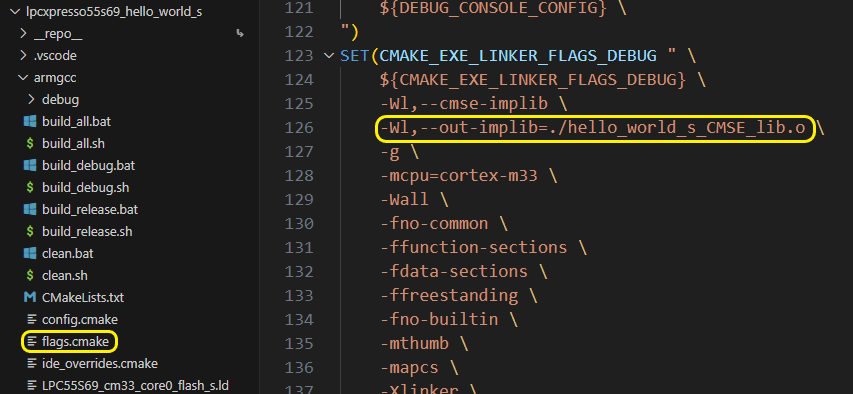The width and height of the screenshot is (853, 394).
Task: Open ide_overrides.cmake file
Action: point(100,364)
